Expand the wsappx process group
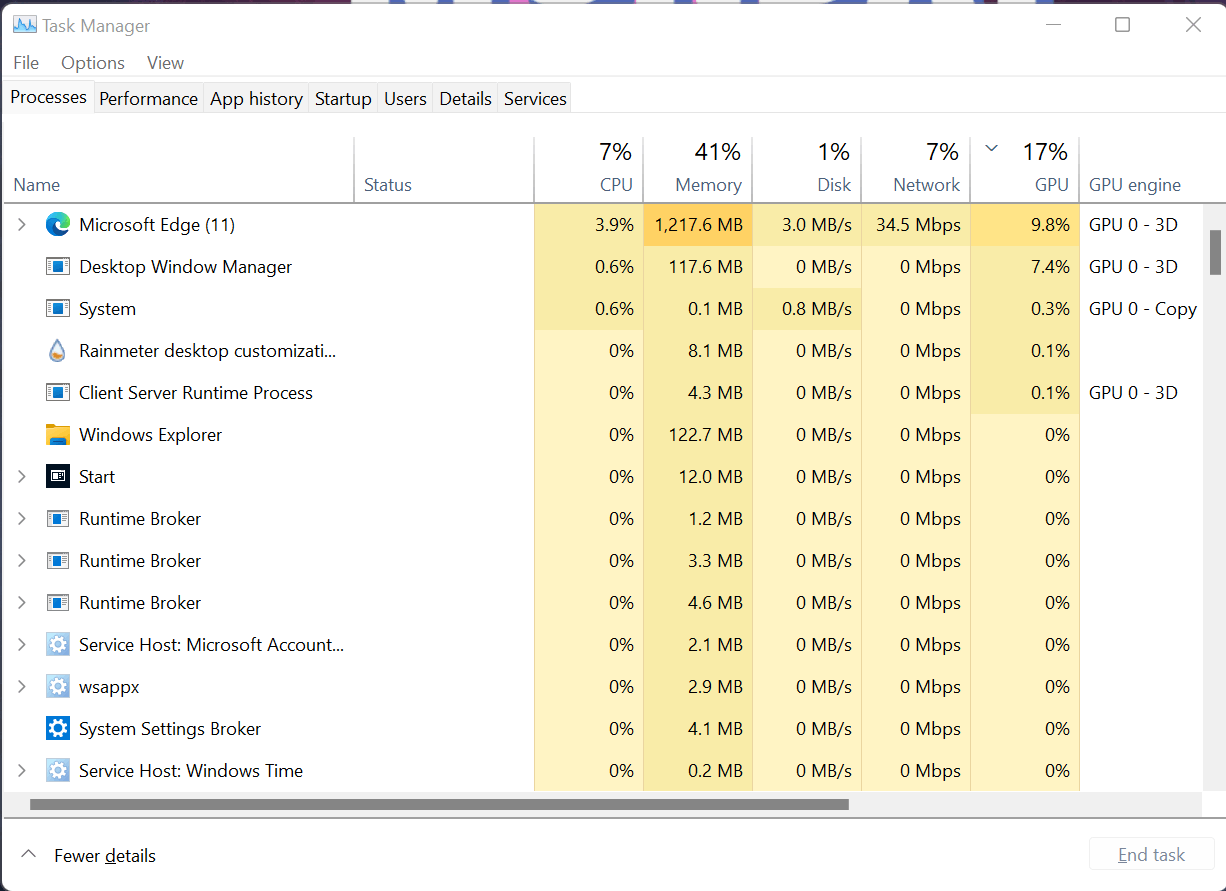Viewport: 1226px width, 891px height. coord(22,687)
